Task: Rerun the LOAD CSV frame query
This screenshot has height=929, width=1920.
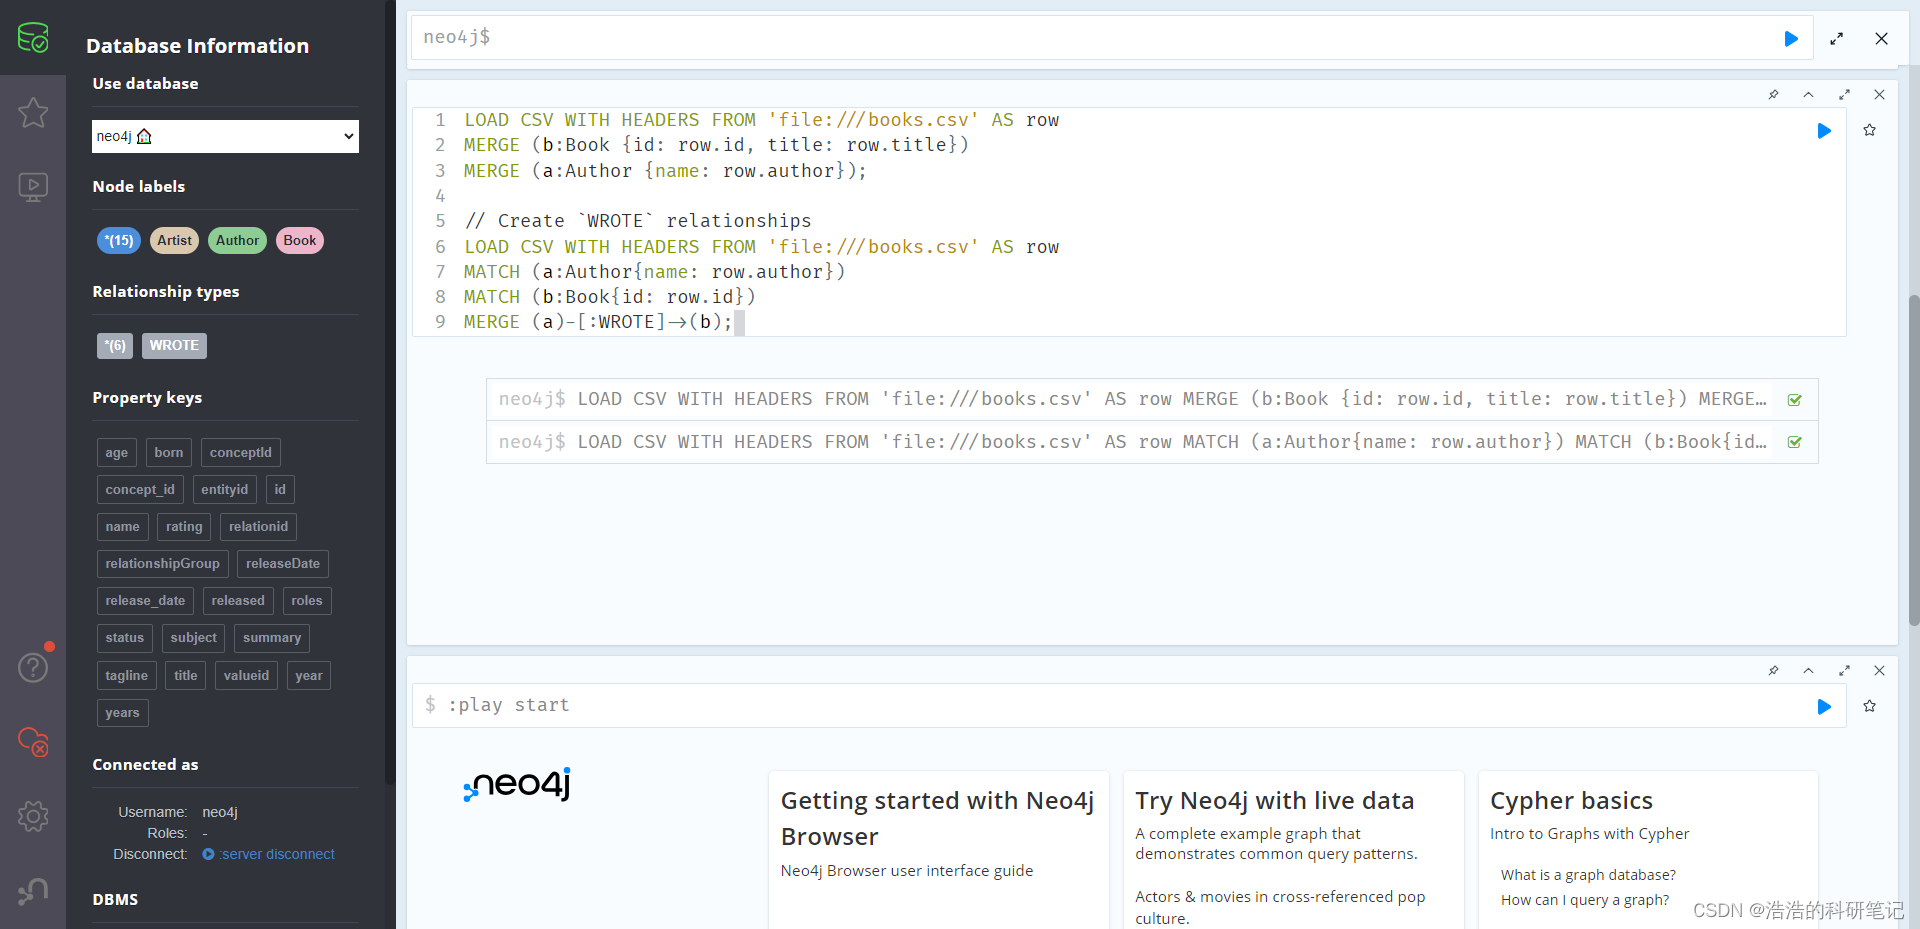Action: (x=1824, y=130)
